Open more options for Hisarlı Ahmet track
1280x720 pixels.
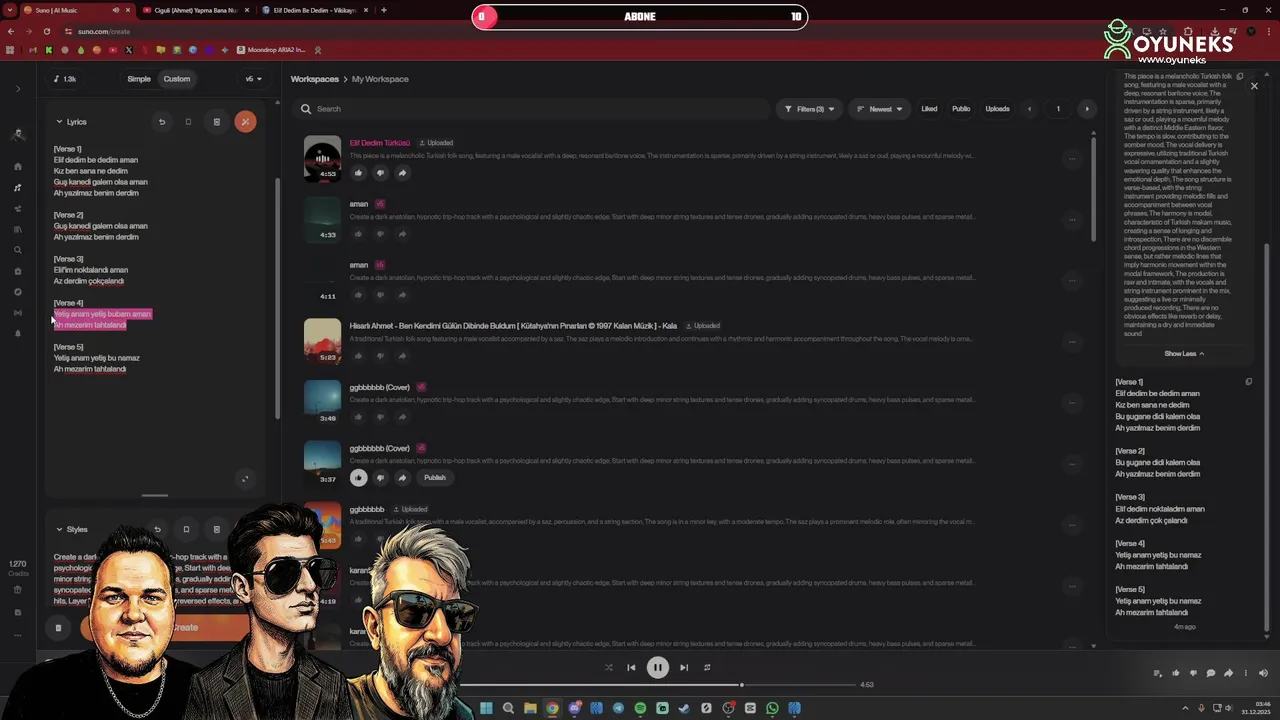1072,341
